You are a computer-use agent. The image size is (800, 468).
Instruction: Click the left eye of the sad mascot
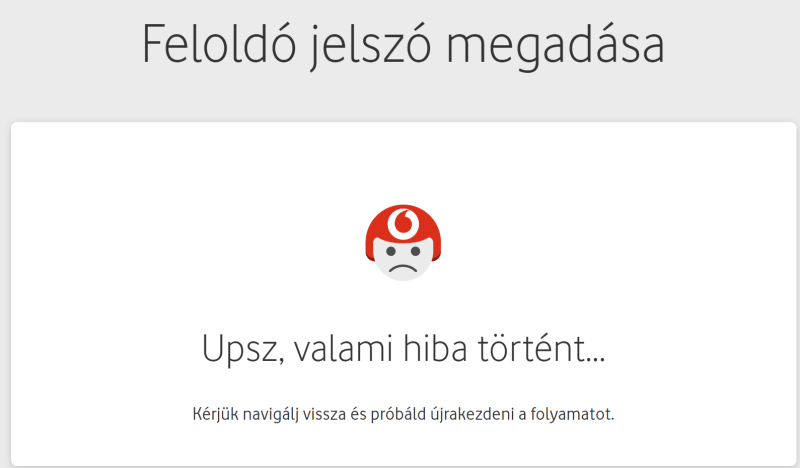coord(391,251)
